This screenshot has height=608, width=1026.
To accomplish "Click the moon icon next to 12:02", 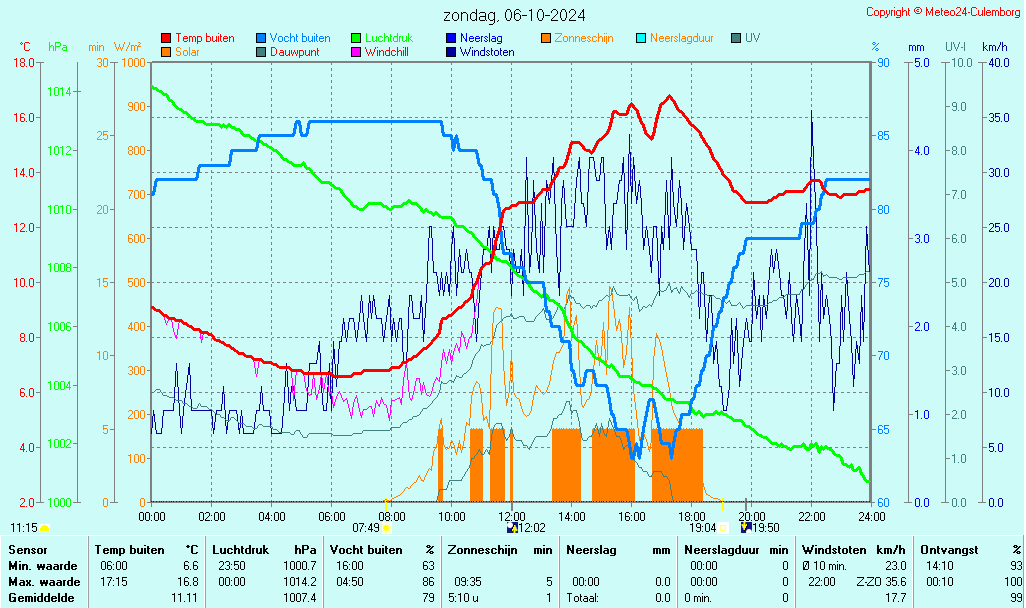I will (x=513, y=528).
